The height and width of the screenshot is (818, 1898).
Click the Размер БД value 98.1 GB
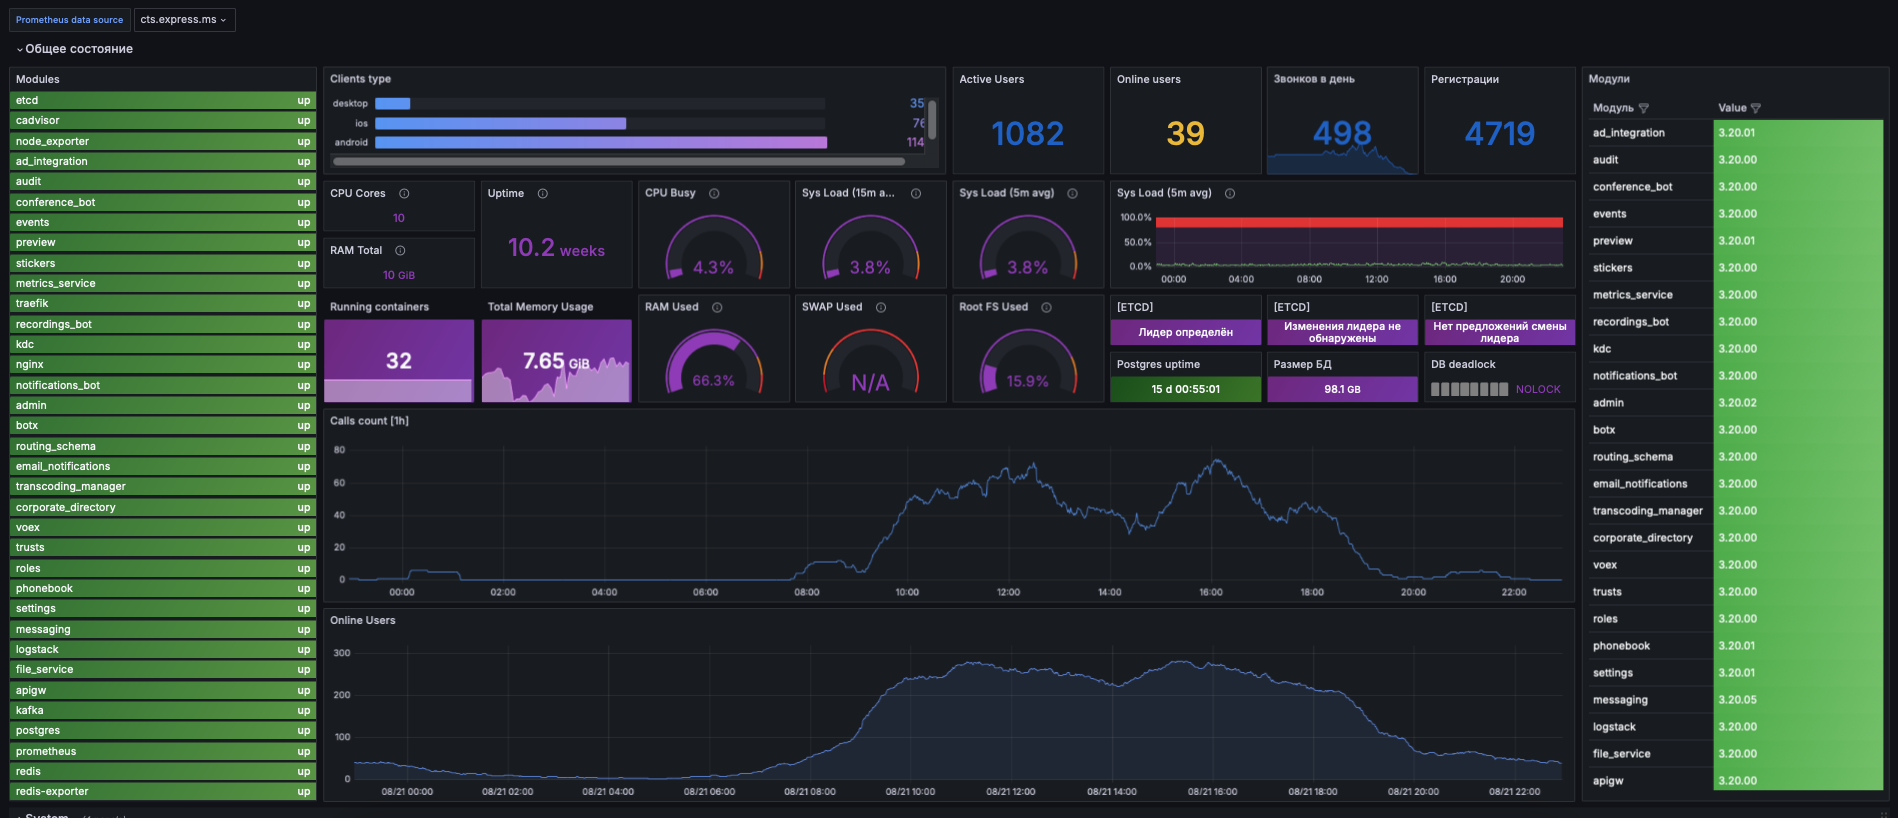click(x=1343, y=389)
